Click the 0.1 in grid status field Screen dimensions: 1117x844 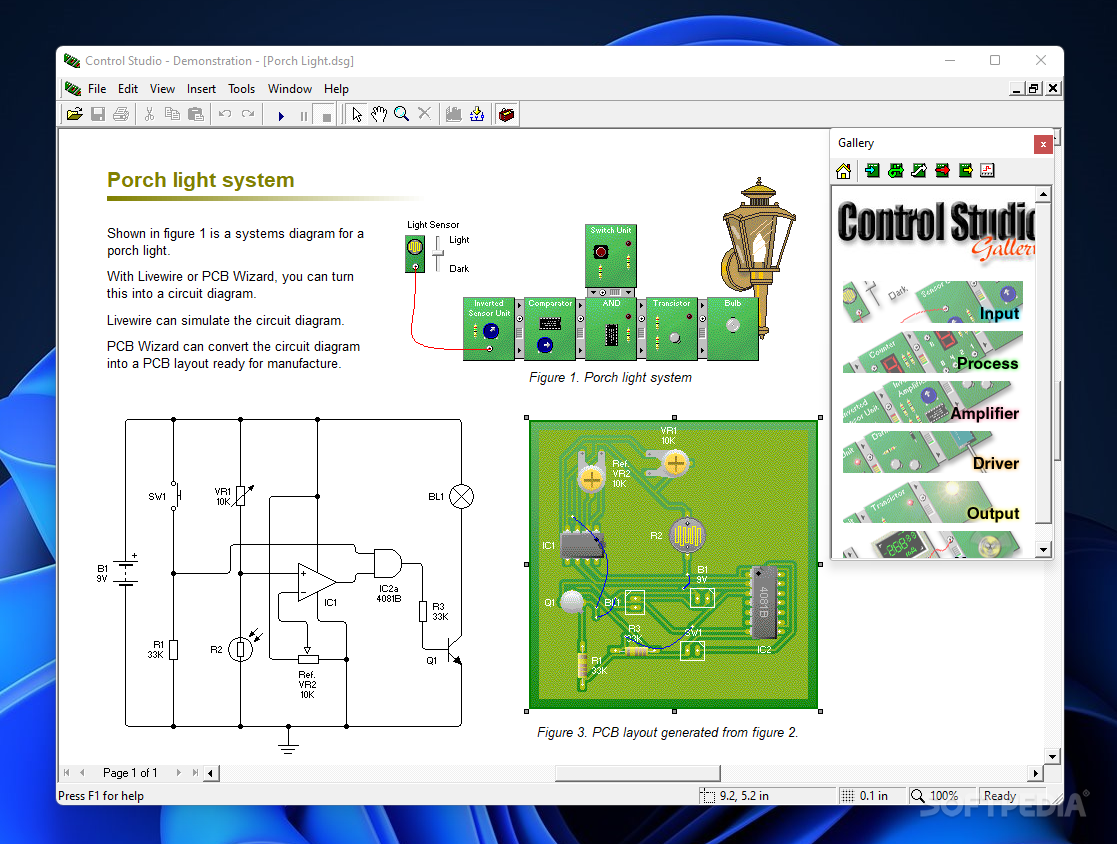871,796
